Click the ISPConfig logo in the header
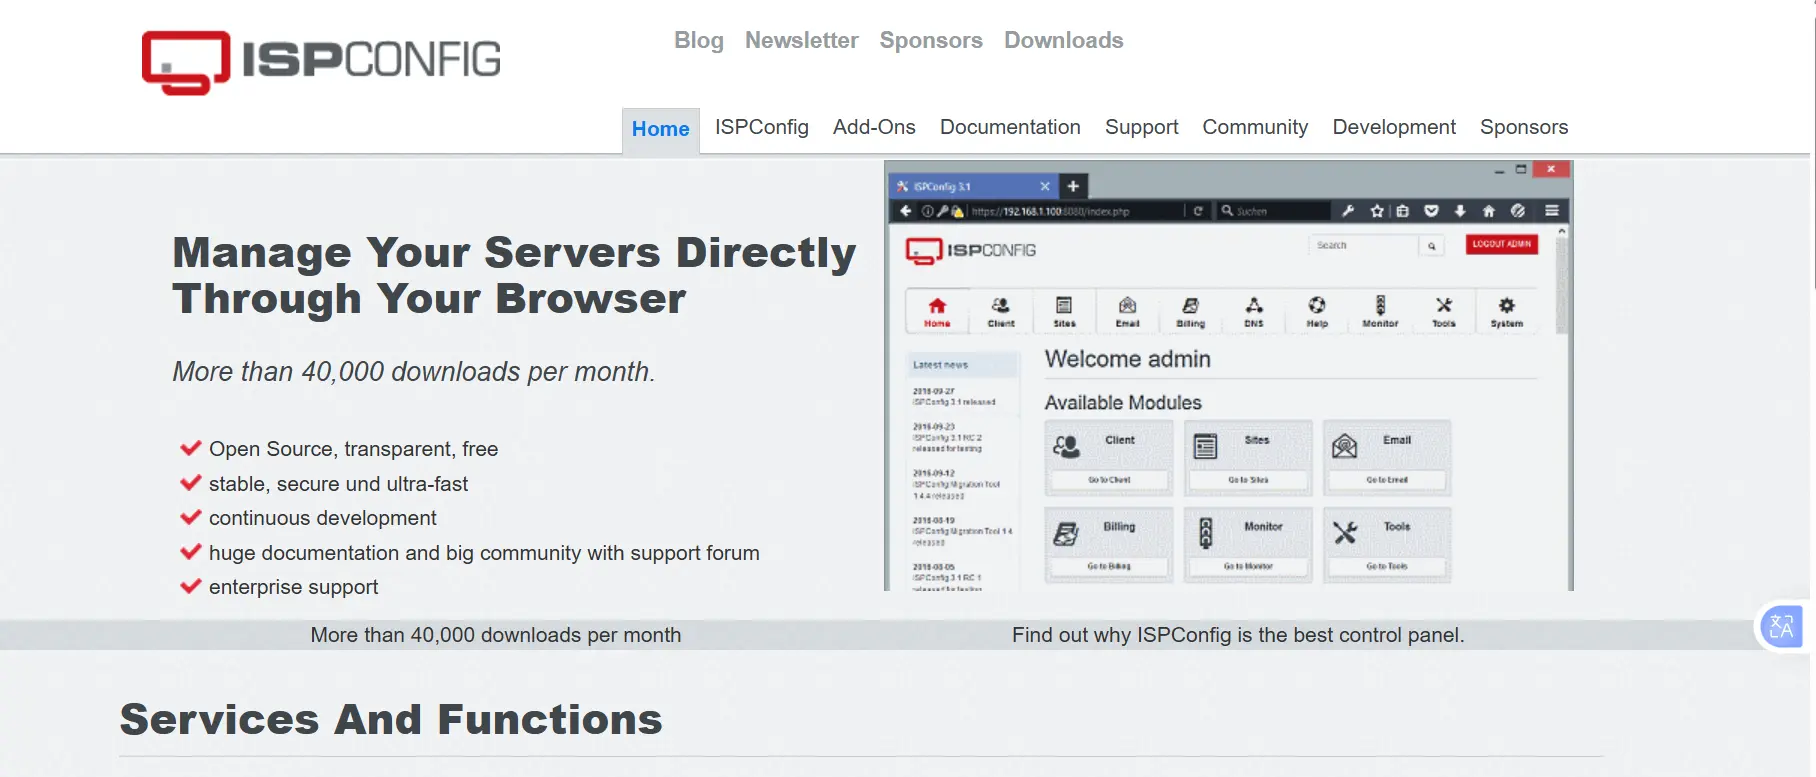The height and width of the screenshot is (777, 1816). pyautogui.click(x=321, y=62)
